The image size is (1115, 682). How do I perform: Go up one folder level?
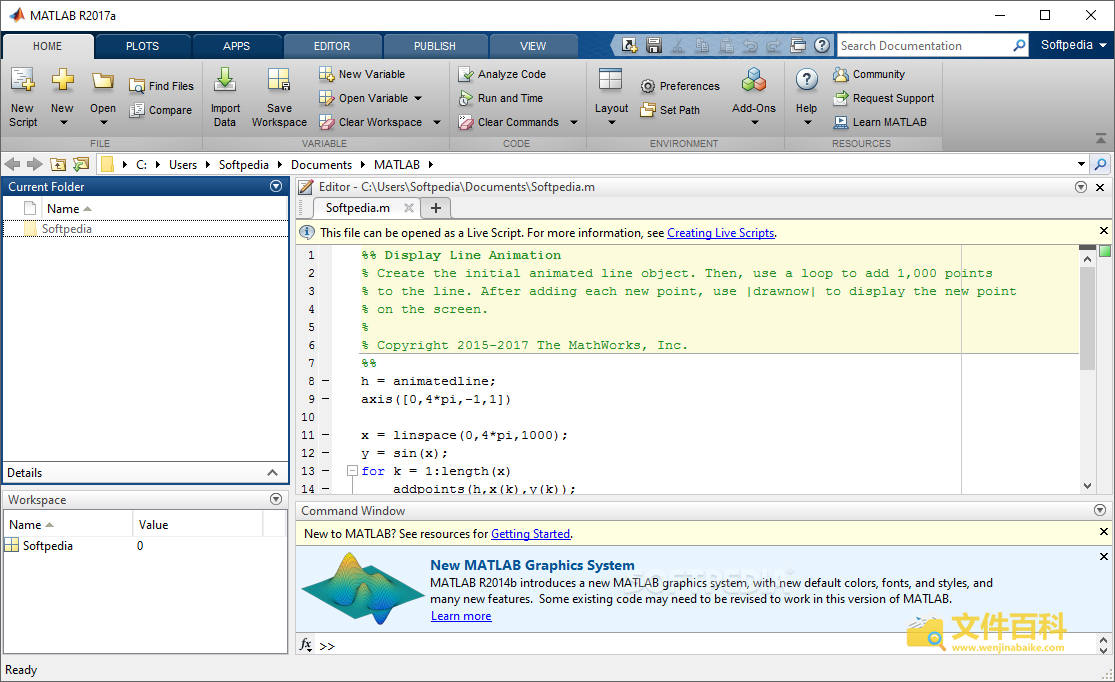(58, 164)
